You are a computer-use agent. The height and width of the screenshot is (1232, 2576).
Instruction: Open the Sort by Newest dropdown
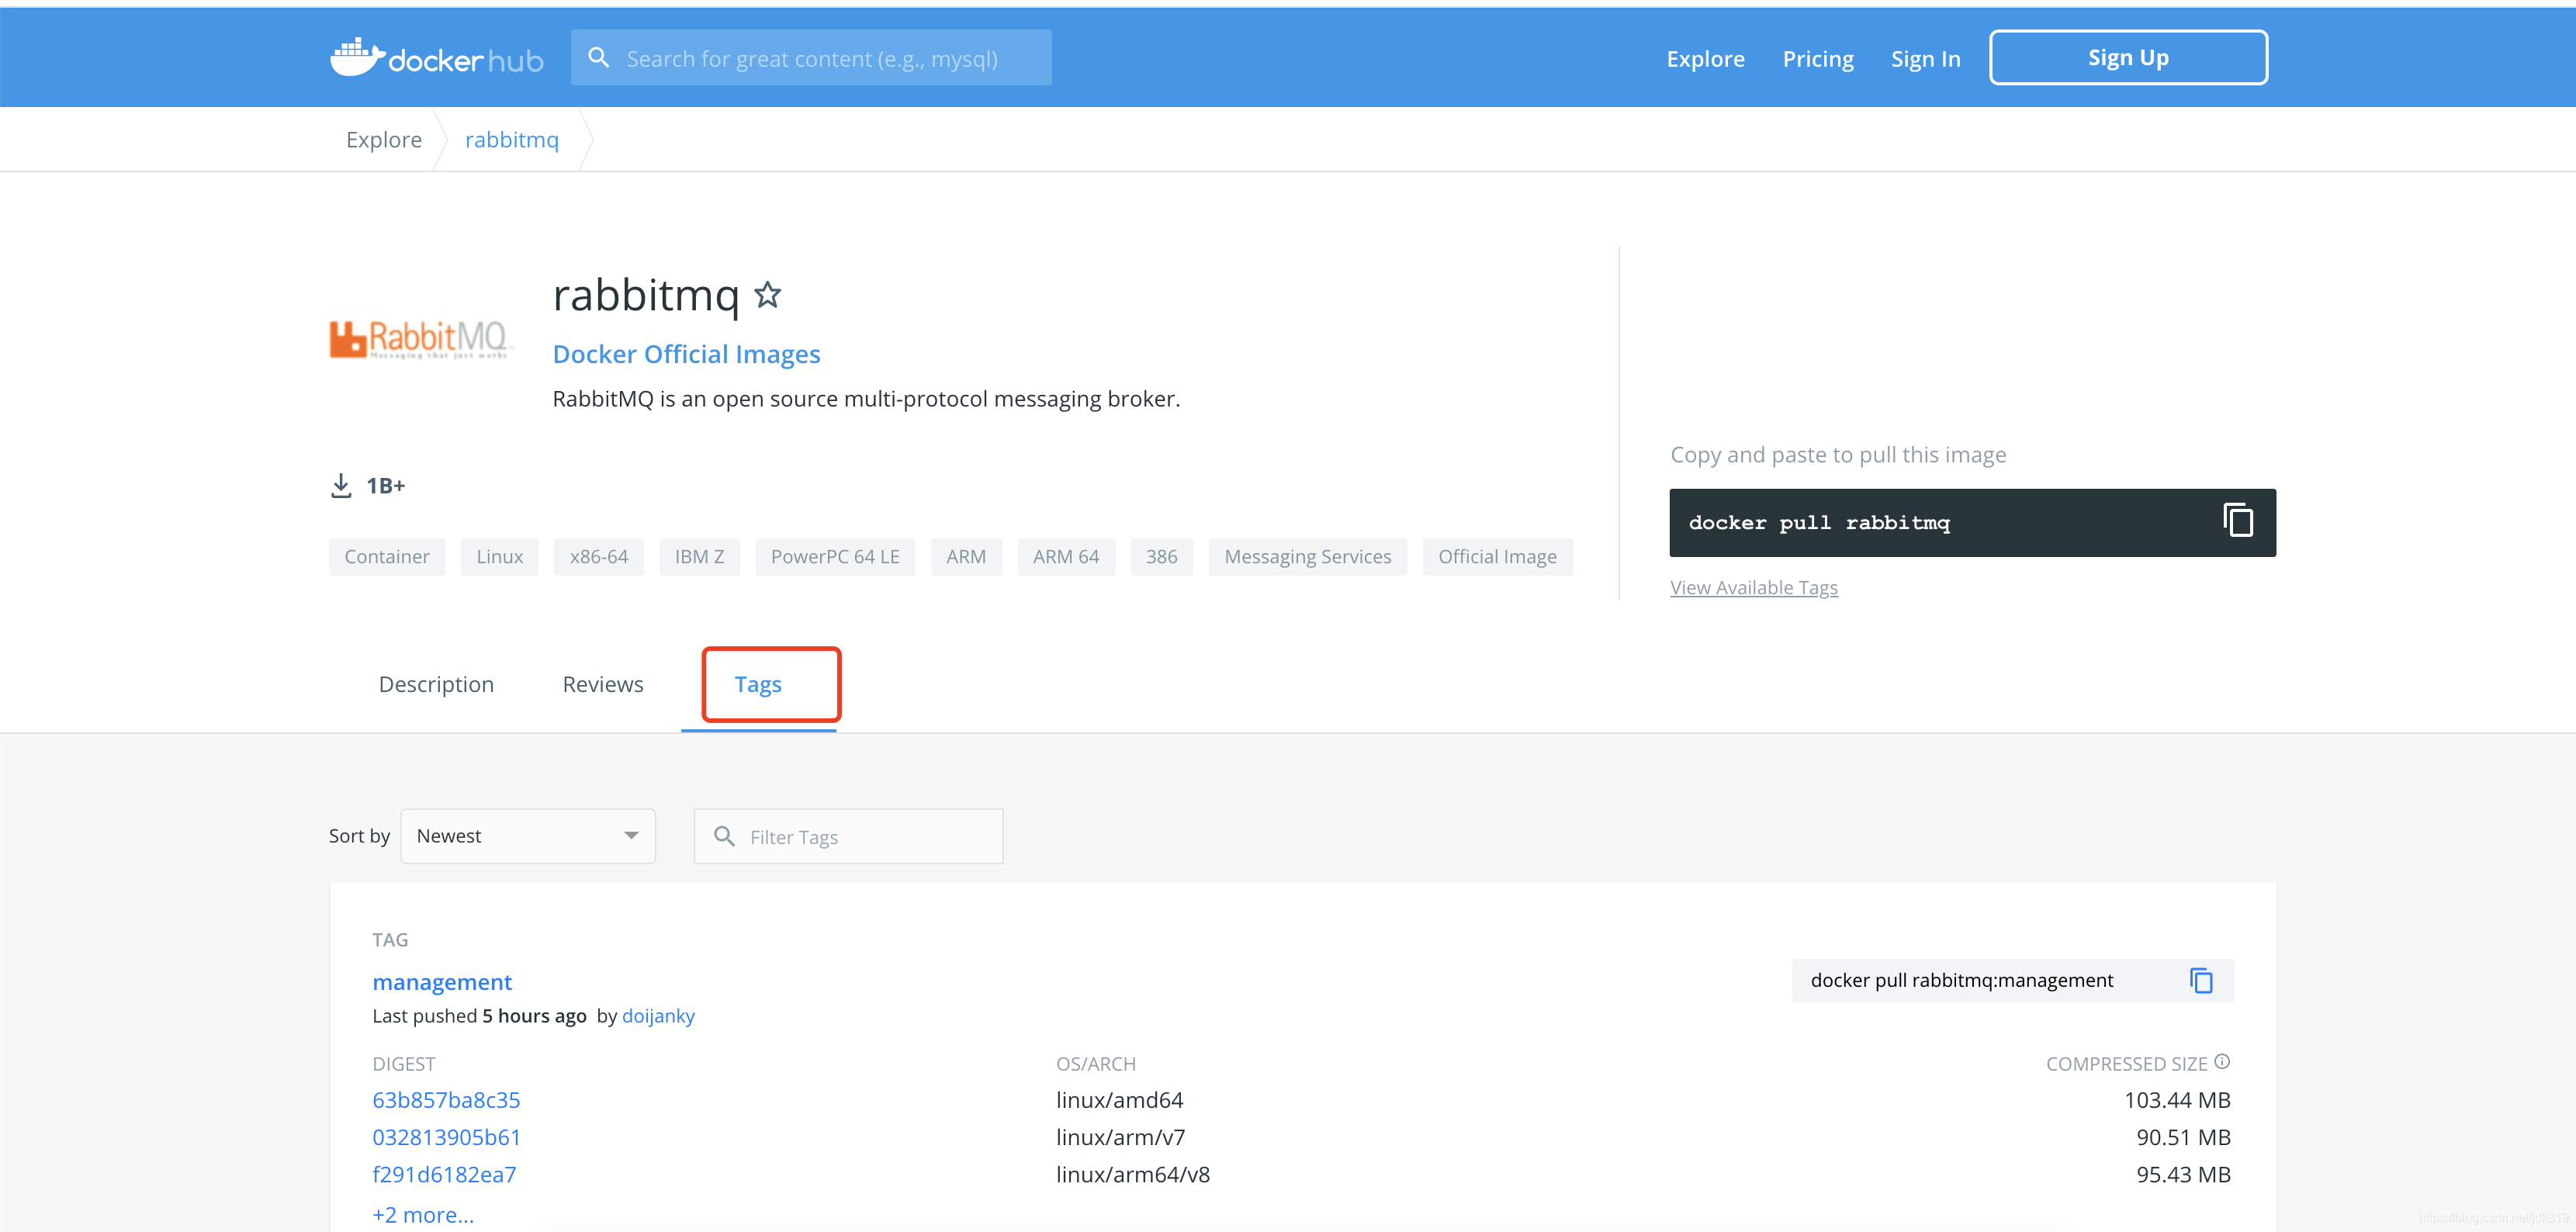coord(528,836)
